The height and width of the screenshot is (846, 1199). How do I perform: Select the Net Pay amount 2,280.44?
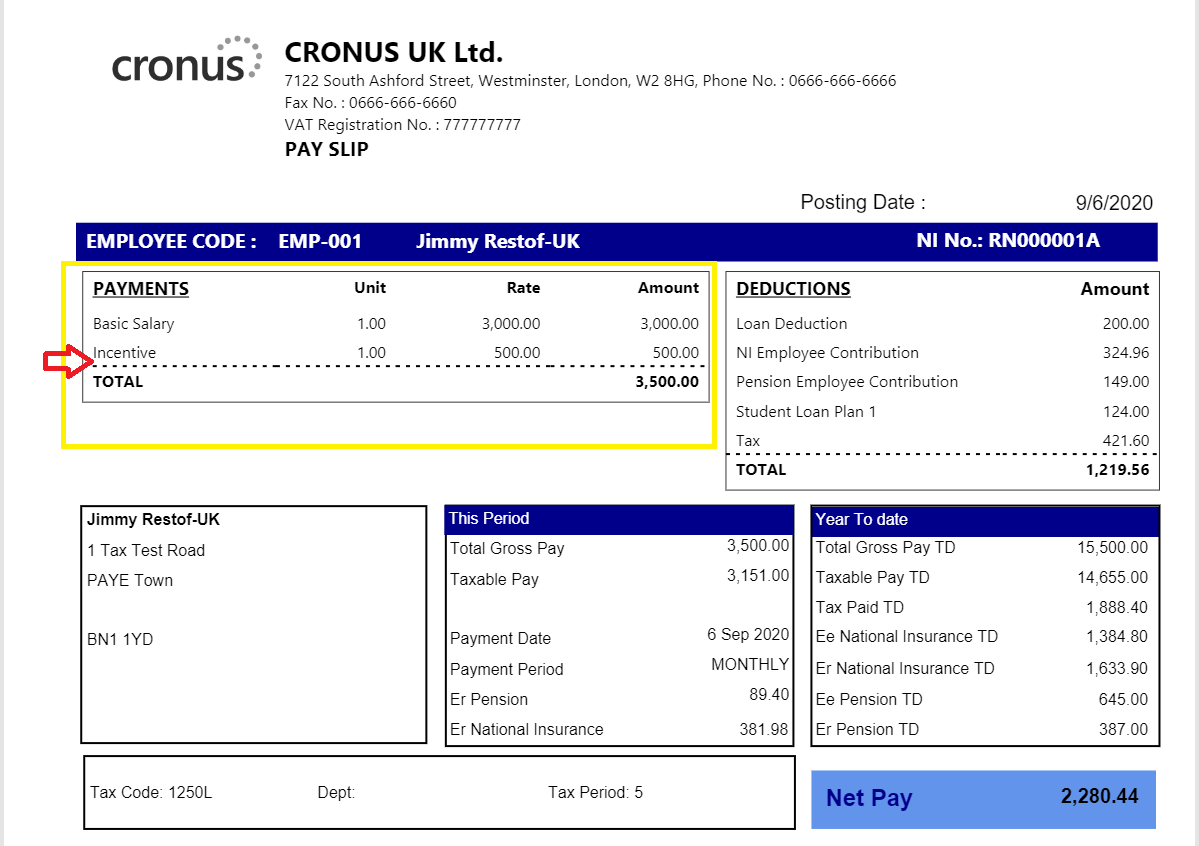pos(1100,796)
